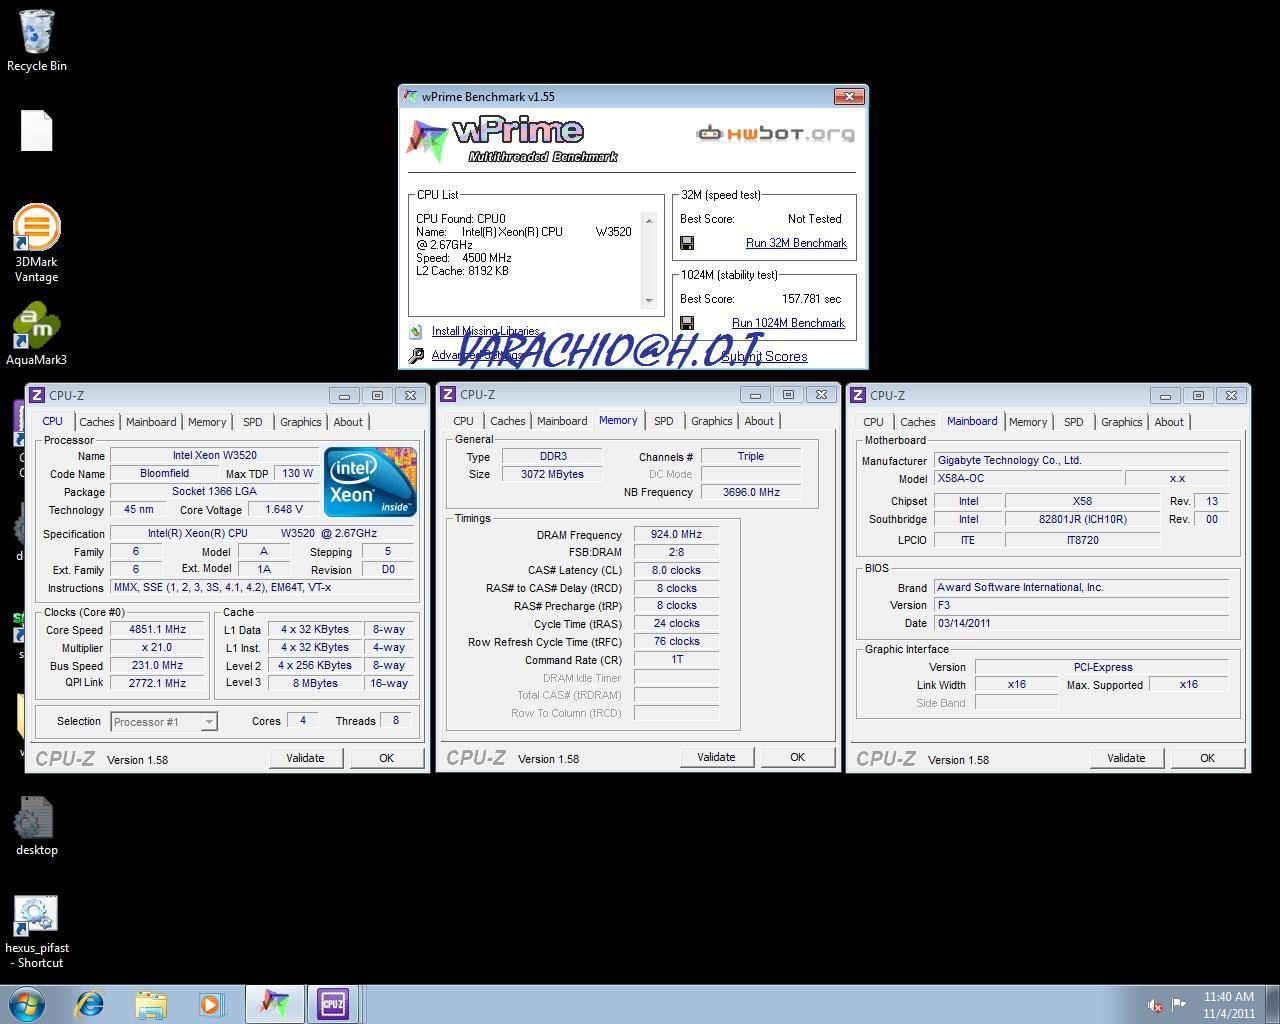Open Internet Explorer from taskbar
This screenshot has height=1024, width=1280.
click(91, 1003)
